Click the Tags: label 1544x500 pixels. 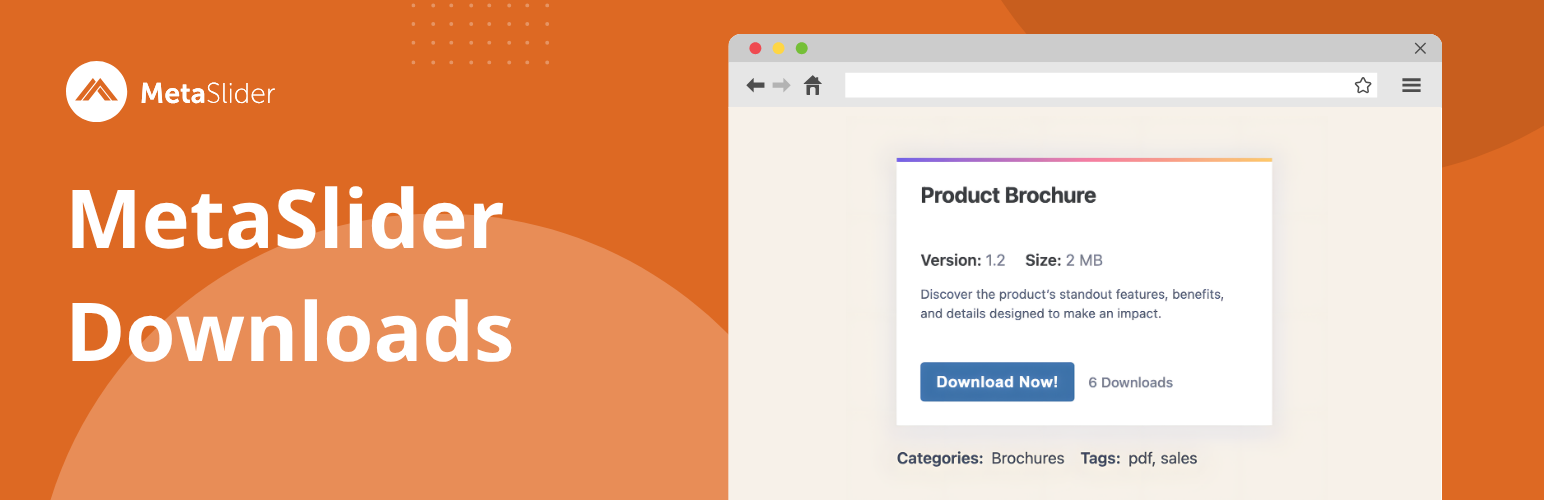[x=1100, y=459]
